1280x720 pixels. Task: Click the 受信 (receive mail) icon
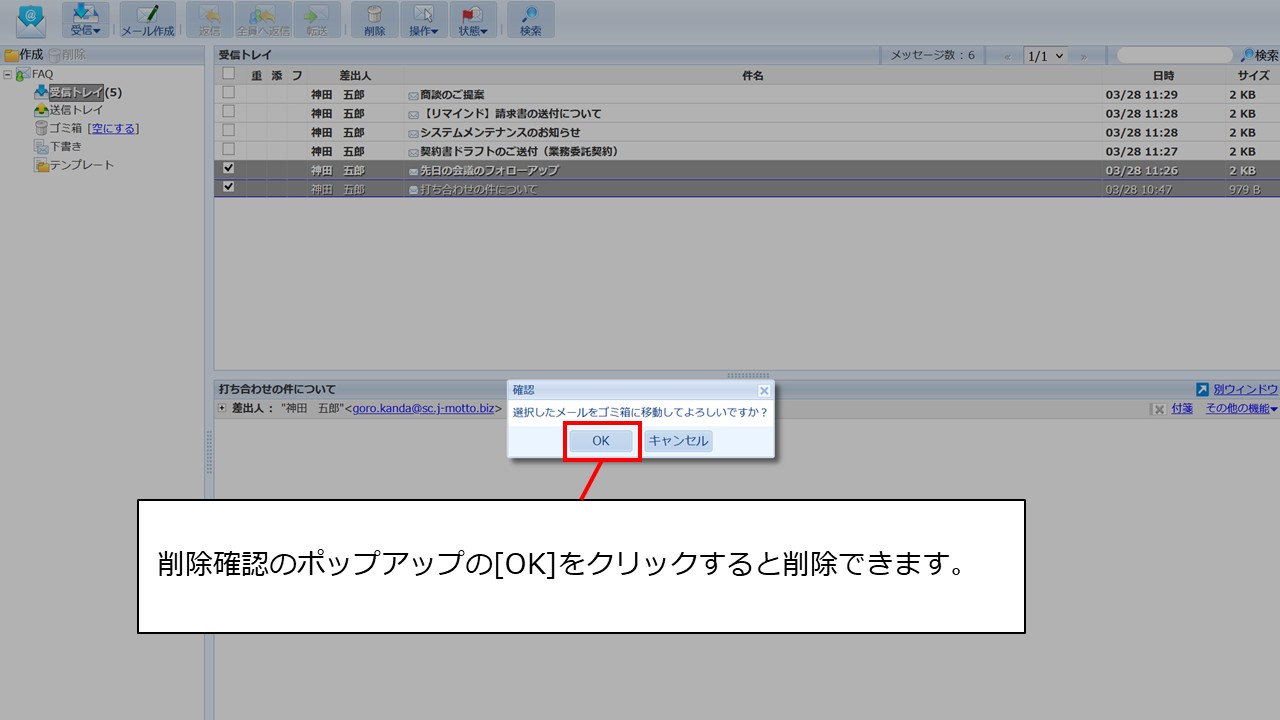coord(84,19)
